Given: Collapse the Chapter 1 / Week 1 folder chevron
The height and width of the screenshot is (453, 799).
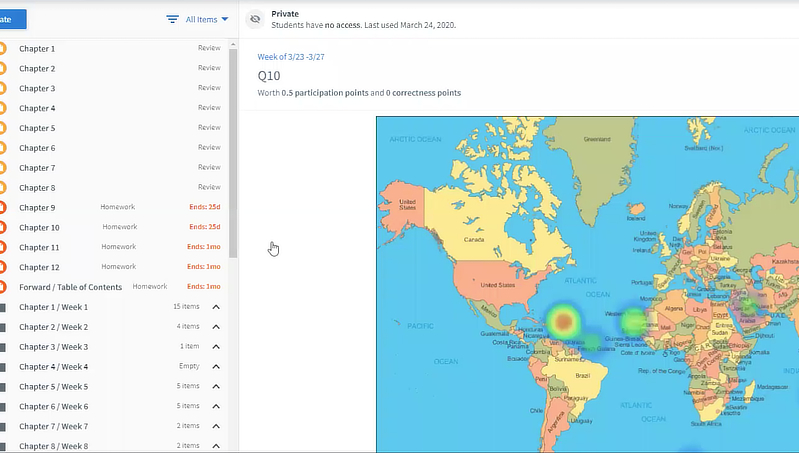Looking at the screenshot, I should point(216,307).
